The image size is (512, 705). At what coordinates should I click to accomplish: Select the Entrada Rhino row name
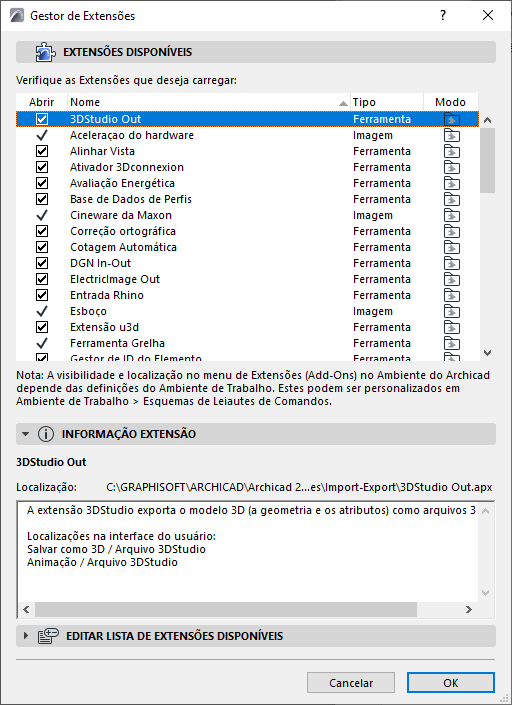coord(107,295)
